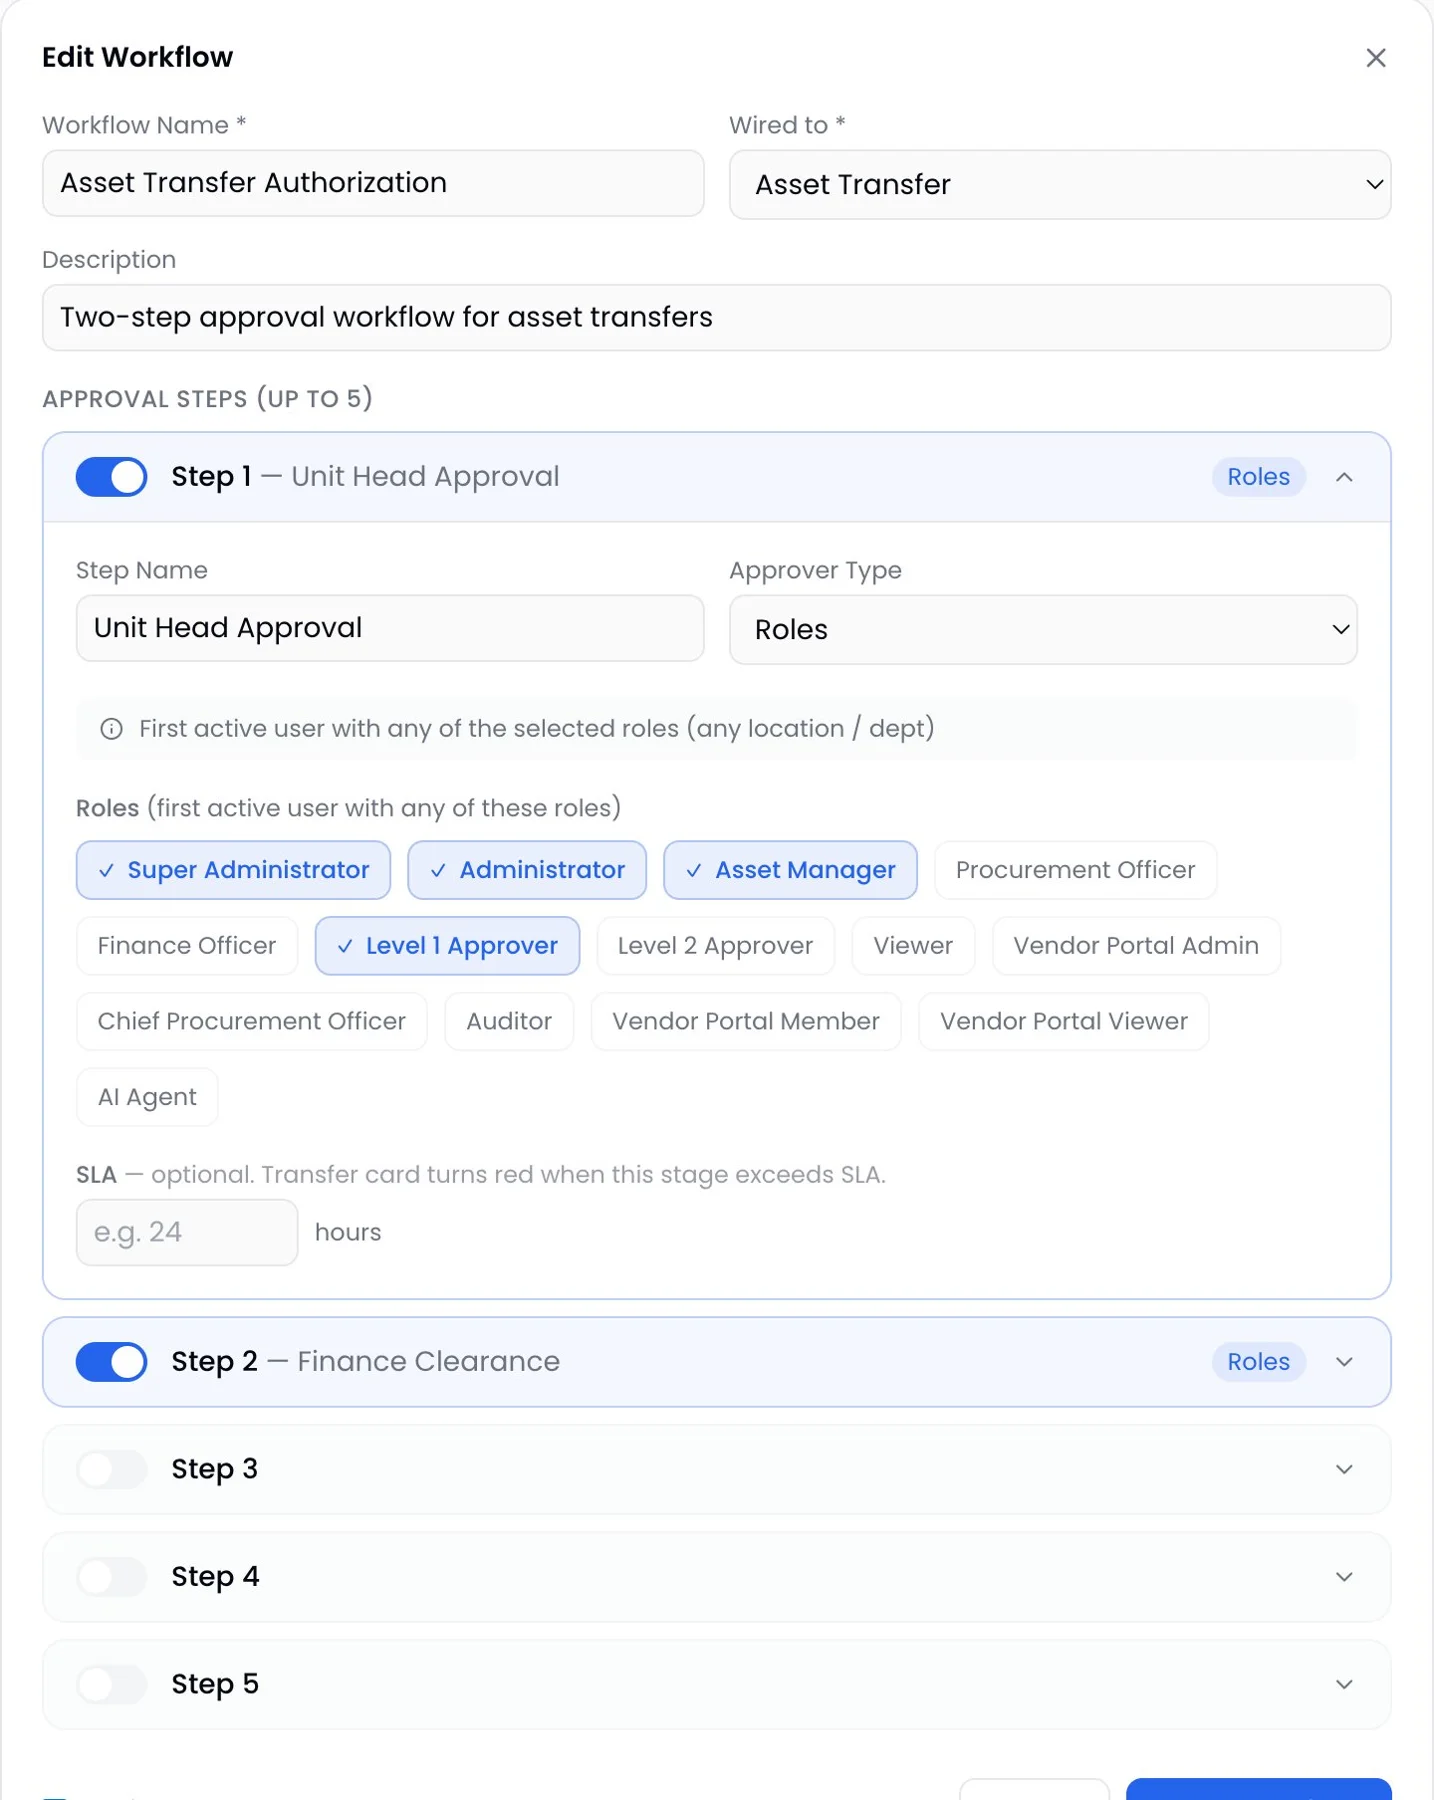Expand Step 4 with its chevron
Viewport: 1434px width, 1800px height.
[x=1344, y=1577]
